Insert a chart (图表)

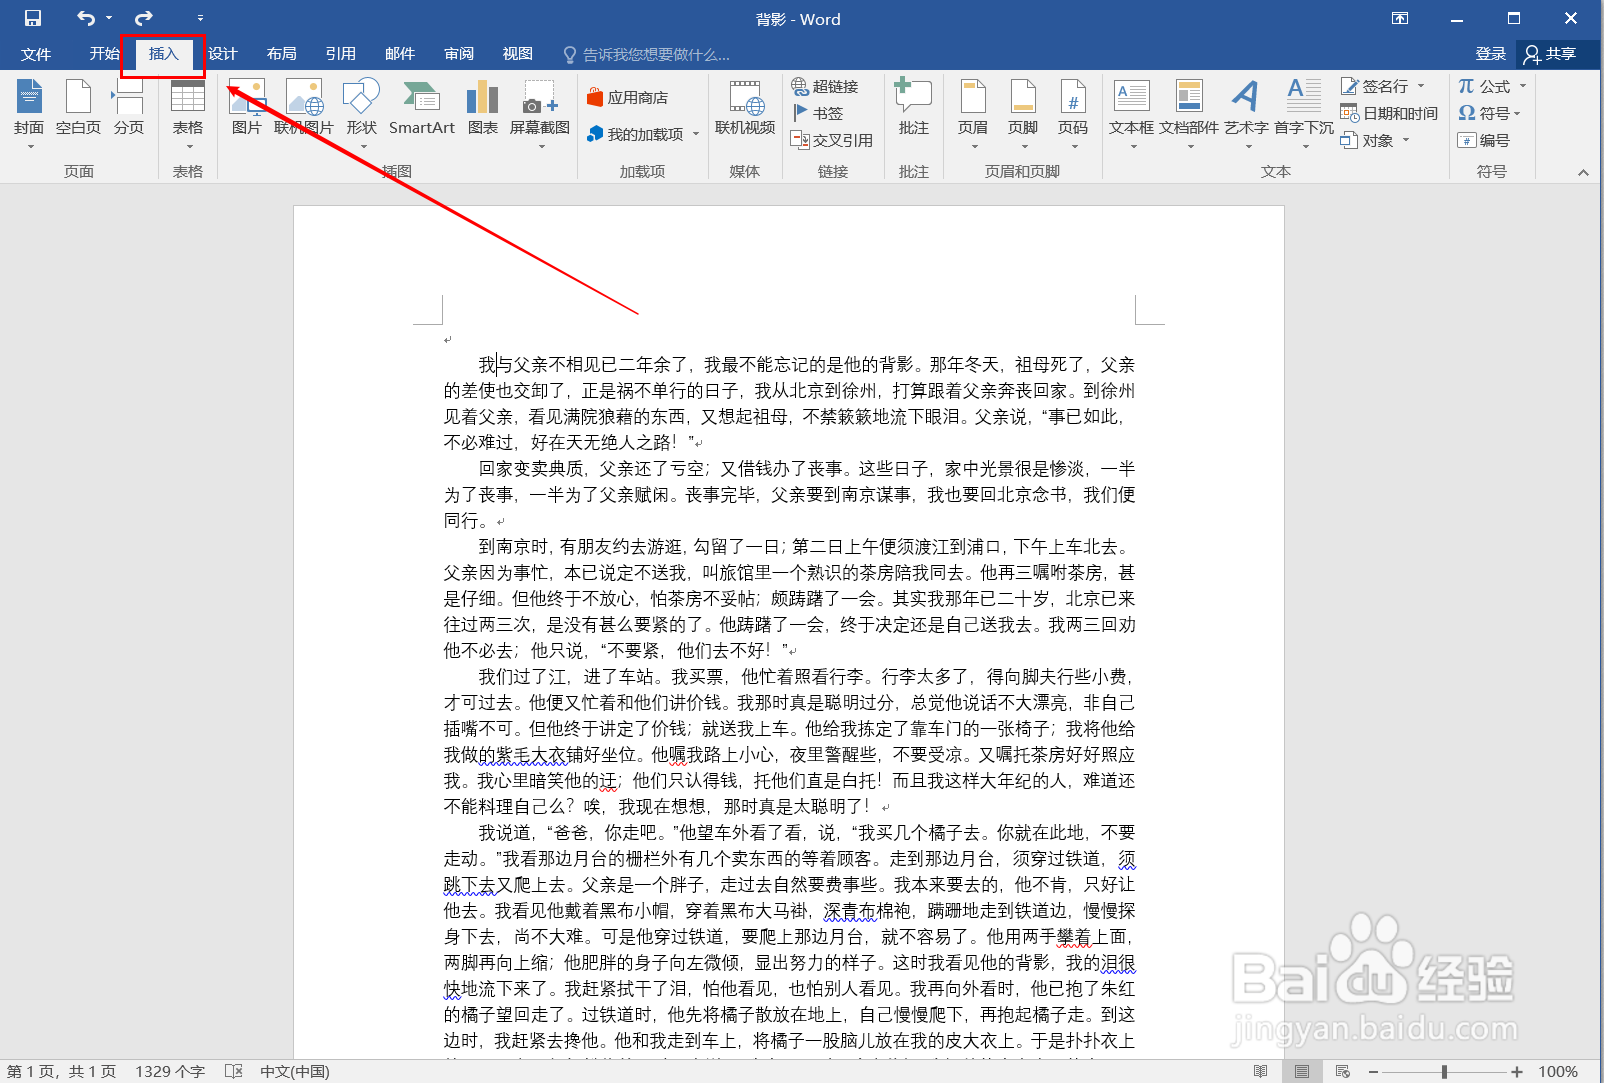(x=483, y=108)
